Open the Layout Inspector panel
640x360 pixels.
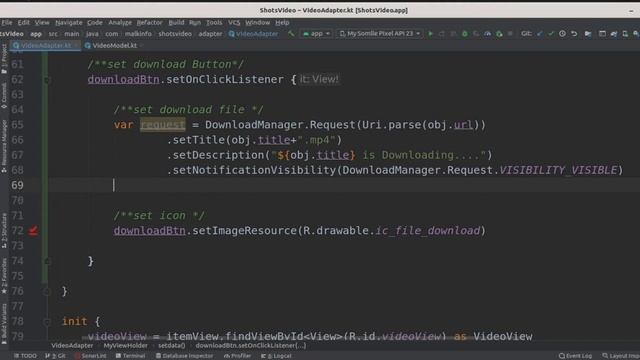[621, 356]
